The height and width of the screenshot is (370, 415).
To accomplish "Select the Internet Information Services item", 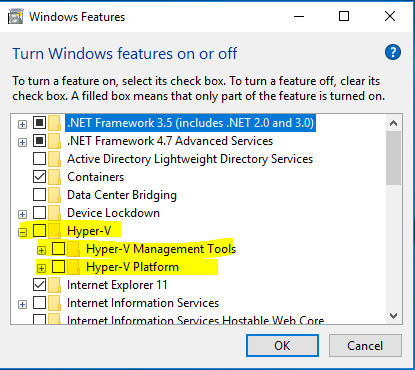I will (143, 303).
